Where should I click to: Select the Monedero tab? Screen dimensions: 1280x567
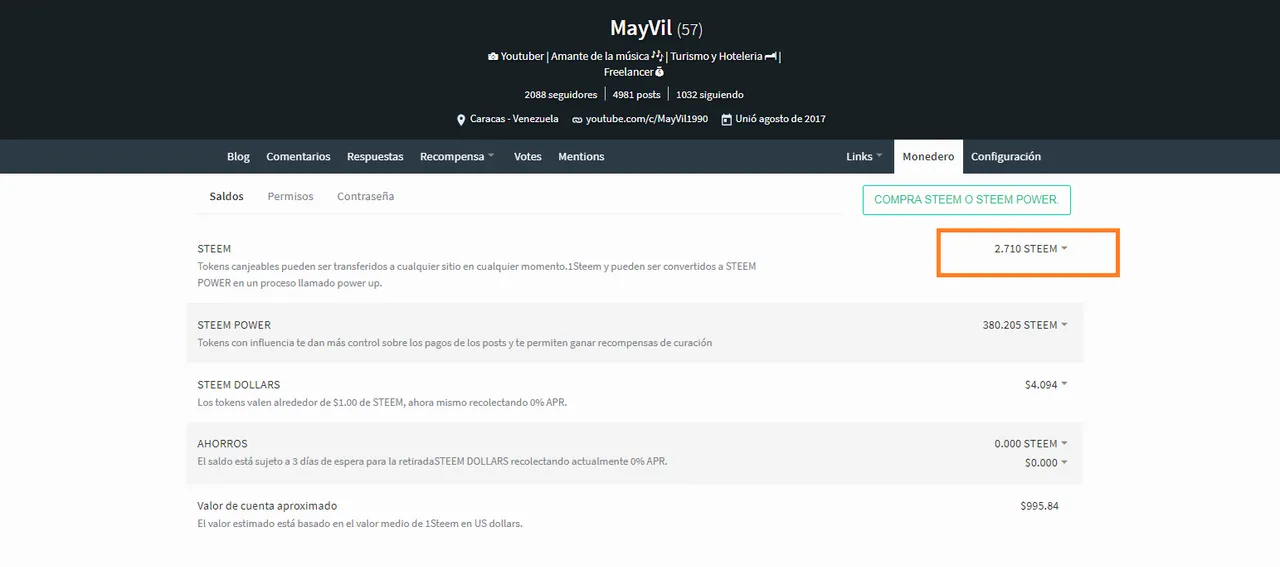coord(928,157)
